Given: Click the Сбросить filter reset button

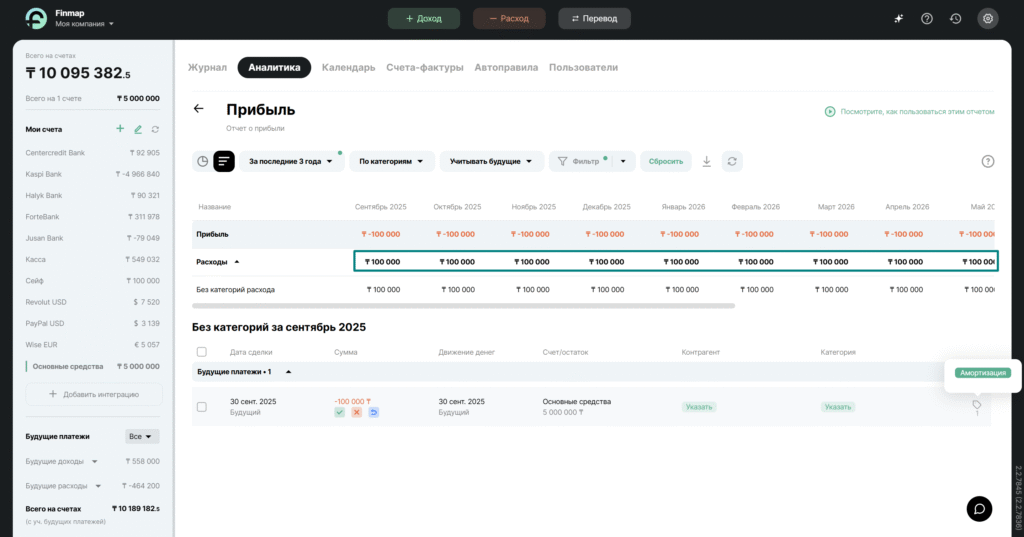Looking at the screenshot, I should point(665,161).
